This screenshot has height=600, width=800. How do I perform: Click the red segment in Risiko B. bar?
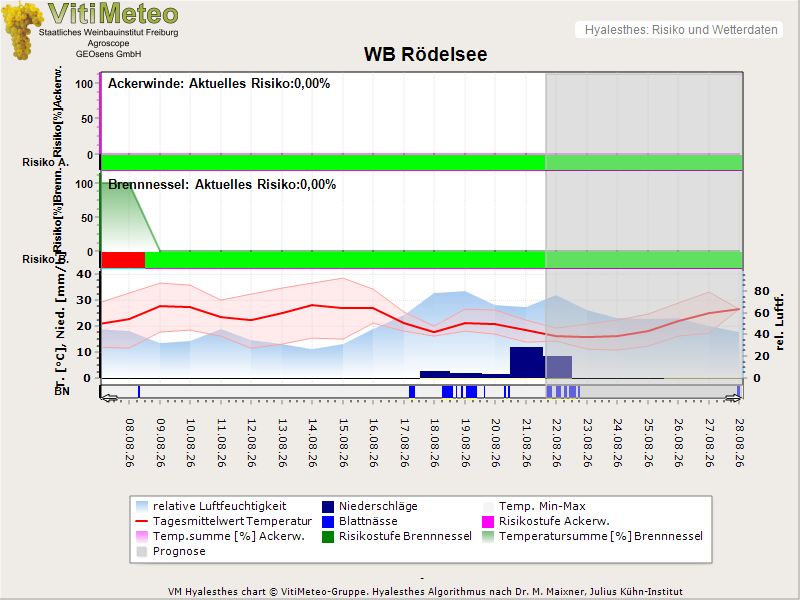123,260
